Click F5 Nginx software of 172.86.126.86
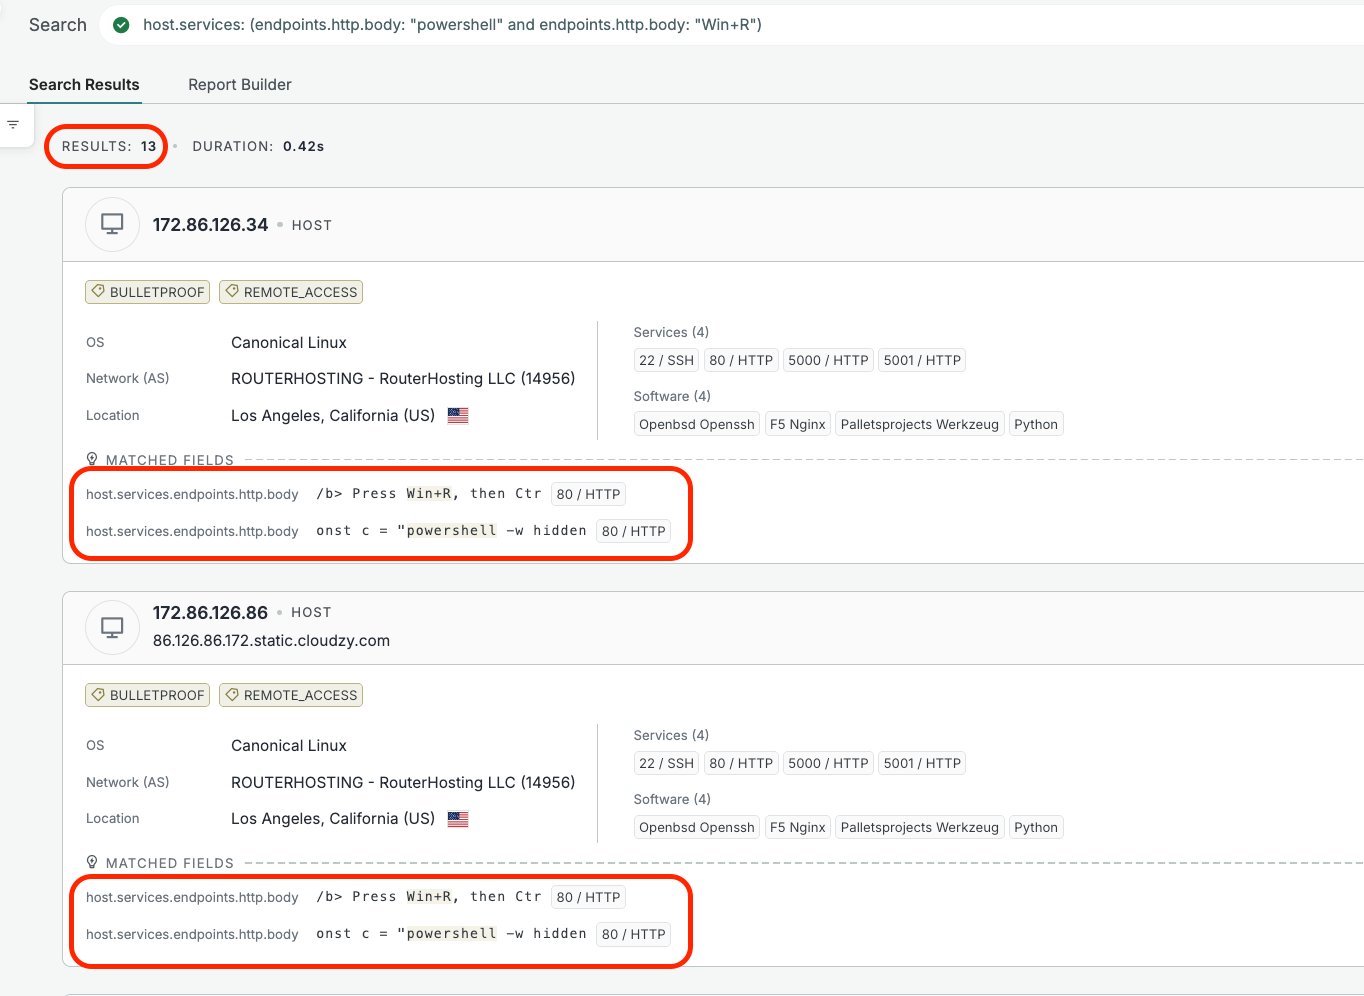The width and height of the screenshot is (1364, 996). 797,827
